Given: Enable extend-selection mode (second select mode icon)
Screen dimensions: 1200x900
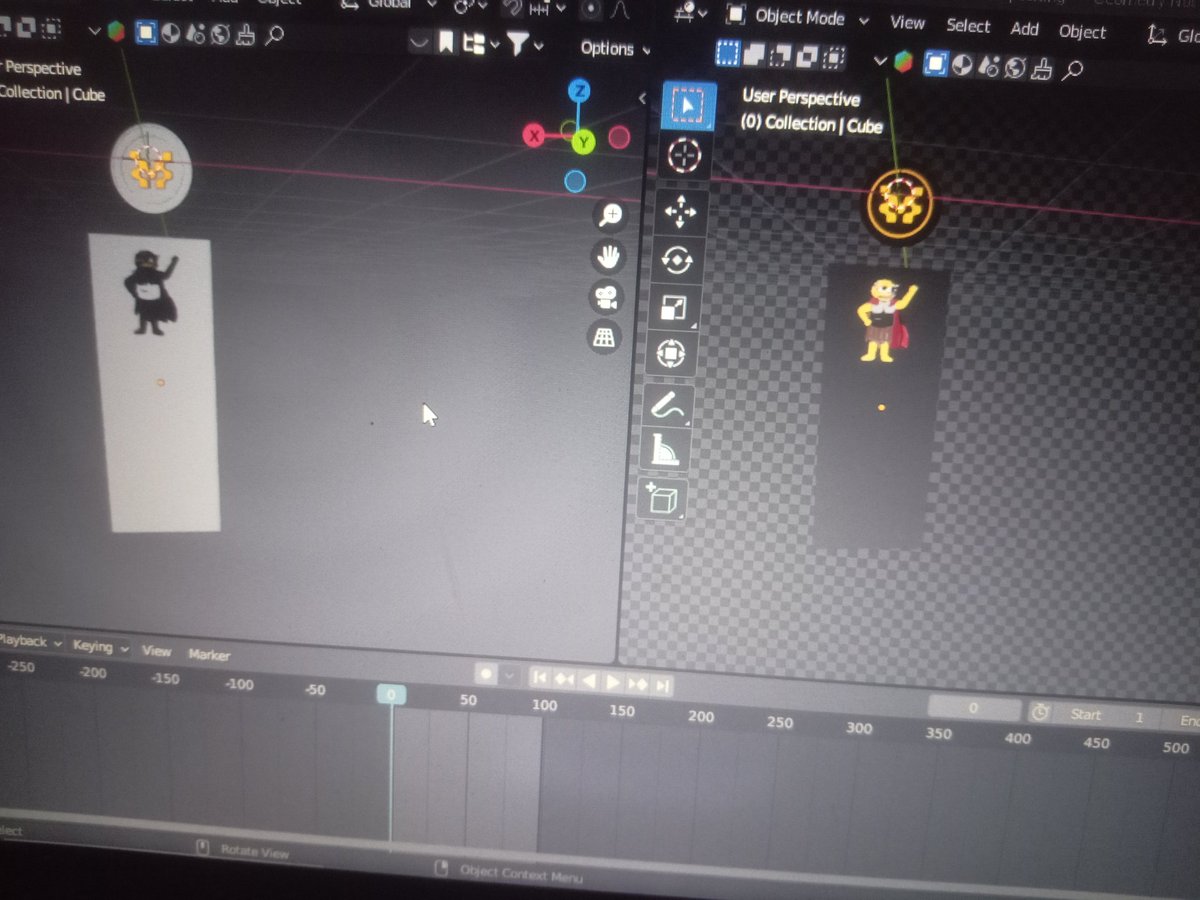Looking at the screenshot, I should pyautogui.click(x=756, y=53).
